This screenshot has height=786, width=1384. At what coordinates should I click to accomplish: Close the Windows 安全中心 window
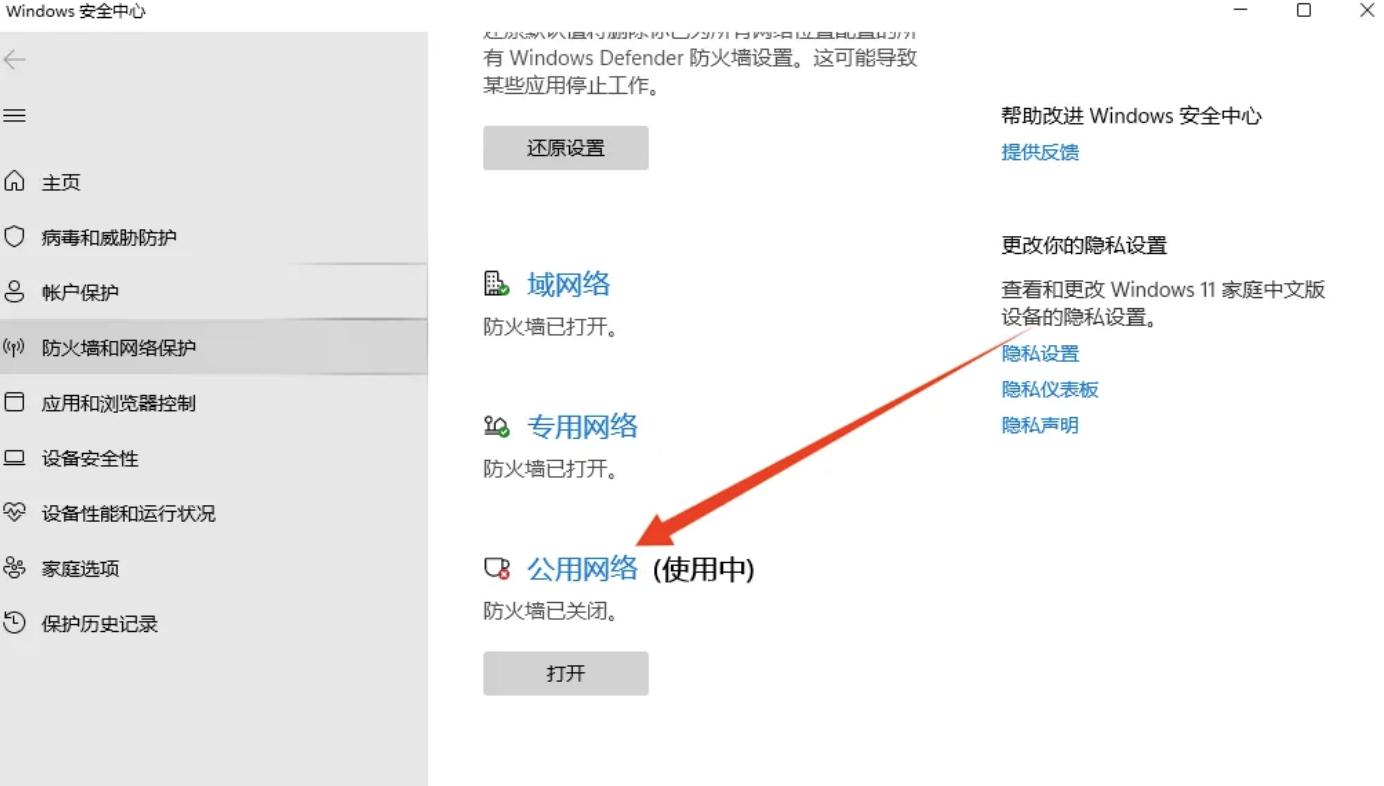[1366, 11]
